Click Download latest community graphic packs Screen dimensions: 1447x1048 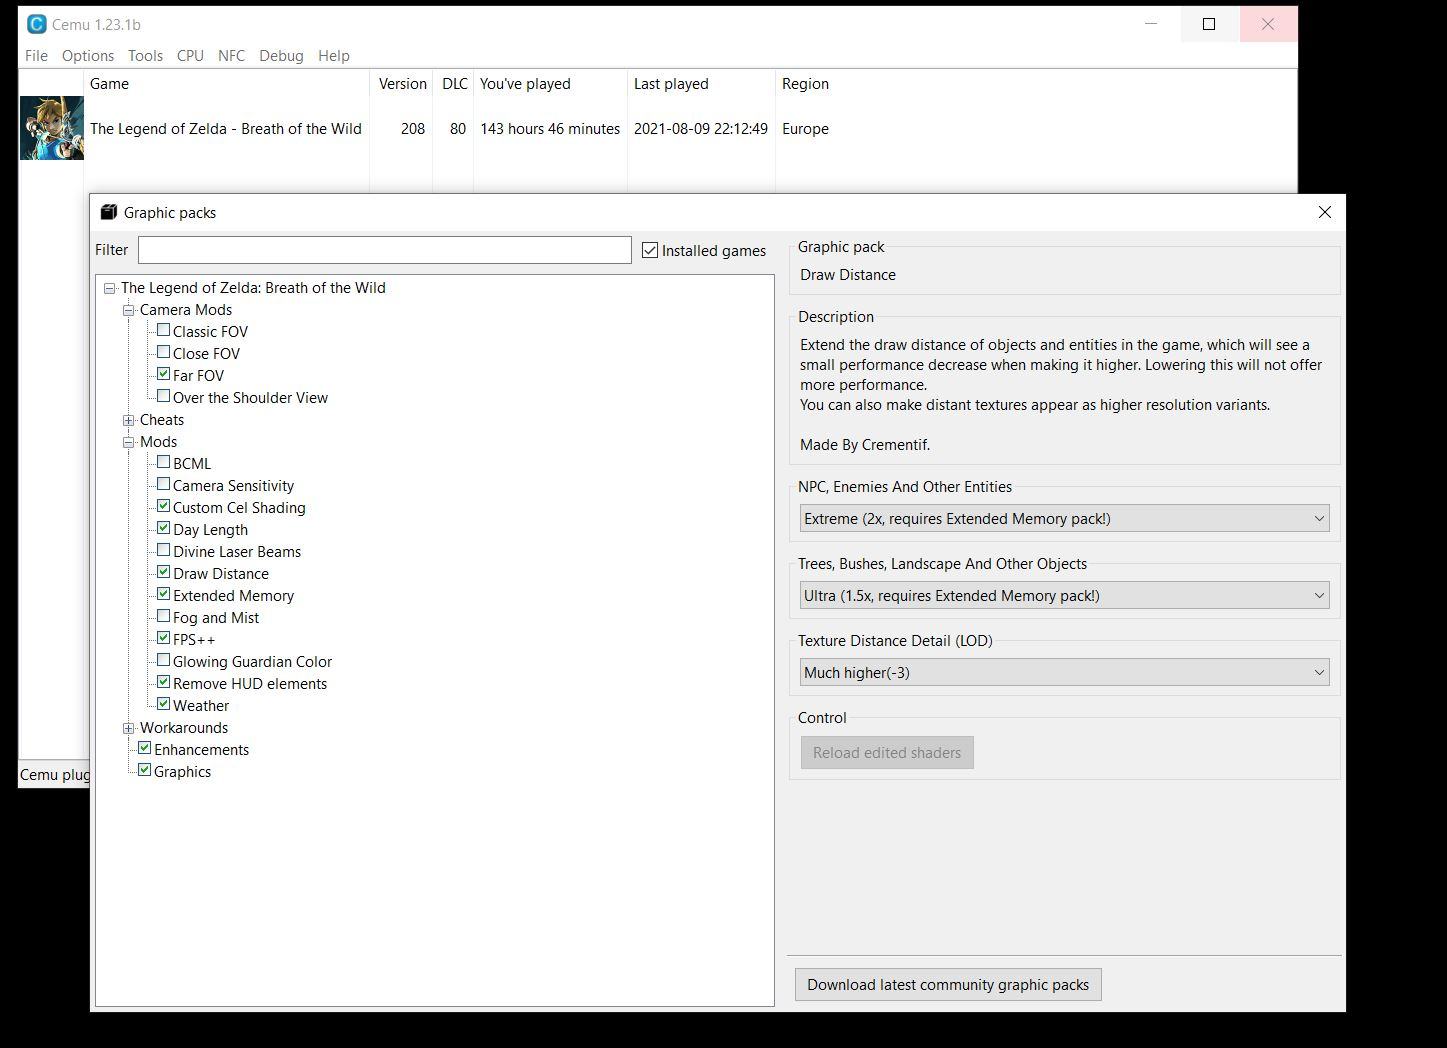click(x=948, y=985)
